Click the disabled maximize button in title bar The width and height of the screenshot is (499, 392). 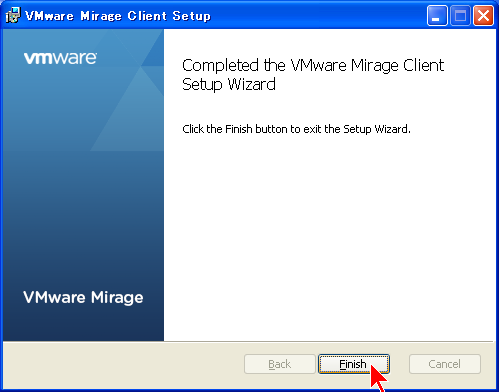[460, 15]
